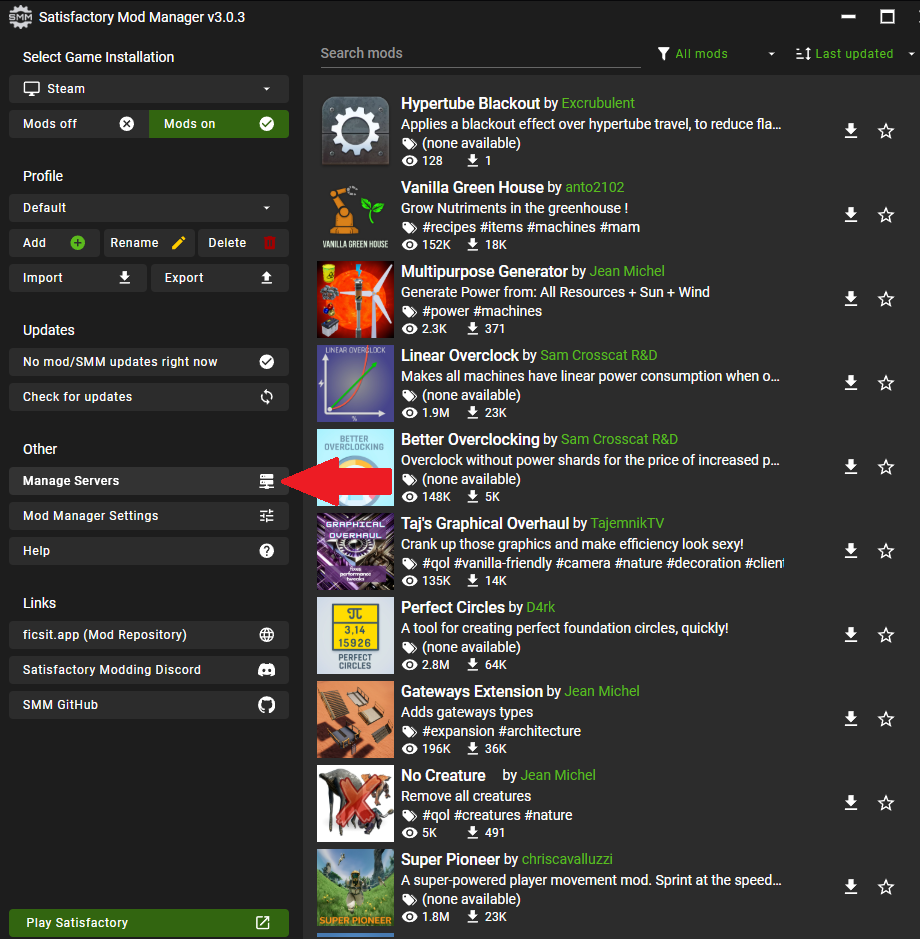Open Super Pioneer thumbnail
Screen dimensions: 920x939
pos(355,887)
